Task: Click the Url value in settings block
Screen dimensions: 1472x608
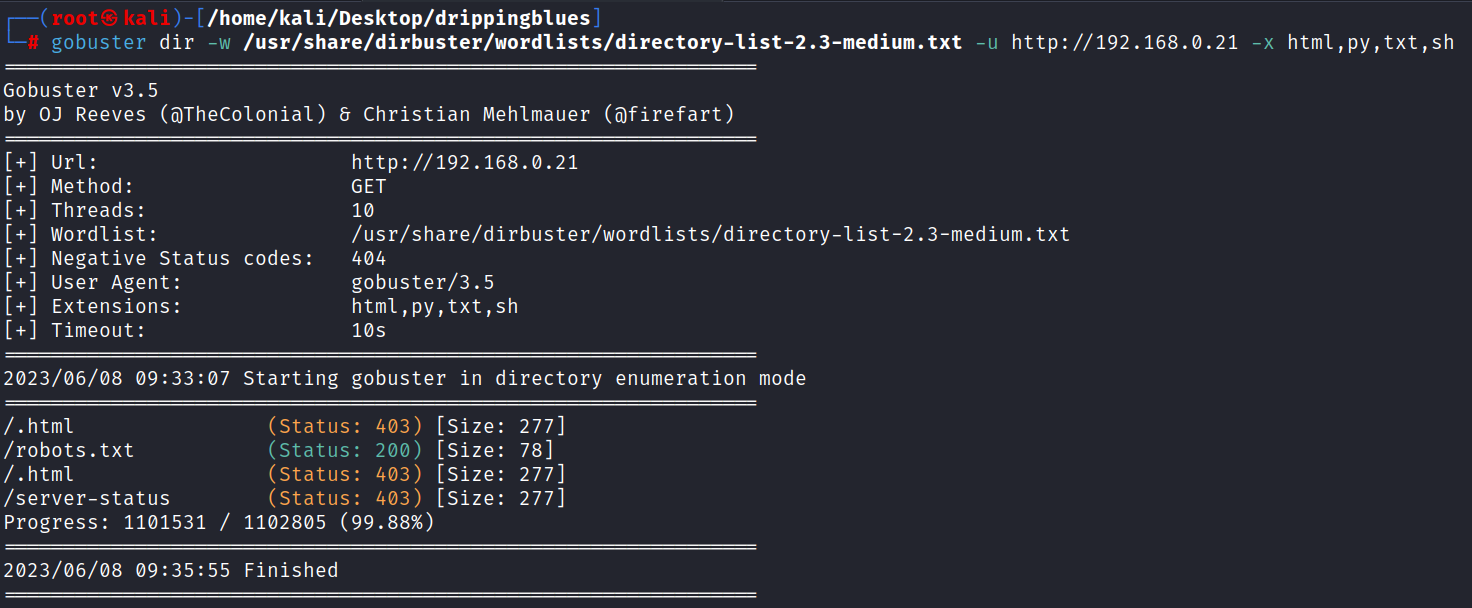Action: pyautogui.click(x=465, y=163)
